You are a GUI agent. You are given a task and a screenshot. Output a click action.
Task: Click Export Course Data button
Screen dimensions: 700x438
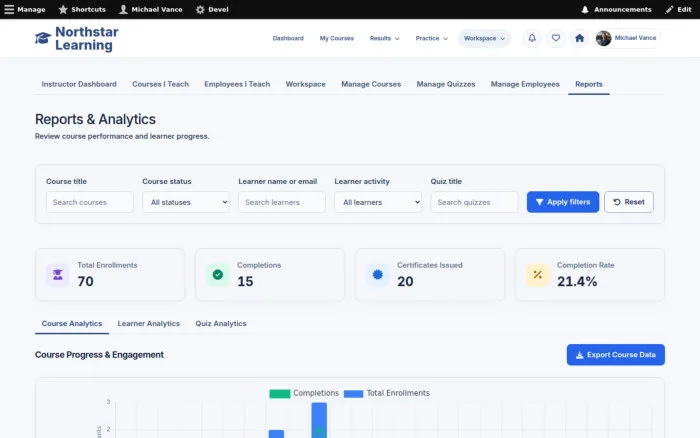click(616, 355)
